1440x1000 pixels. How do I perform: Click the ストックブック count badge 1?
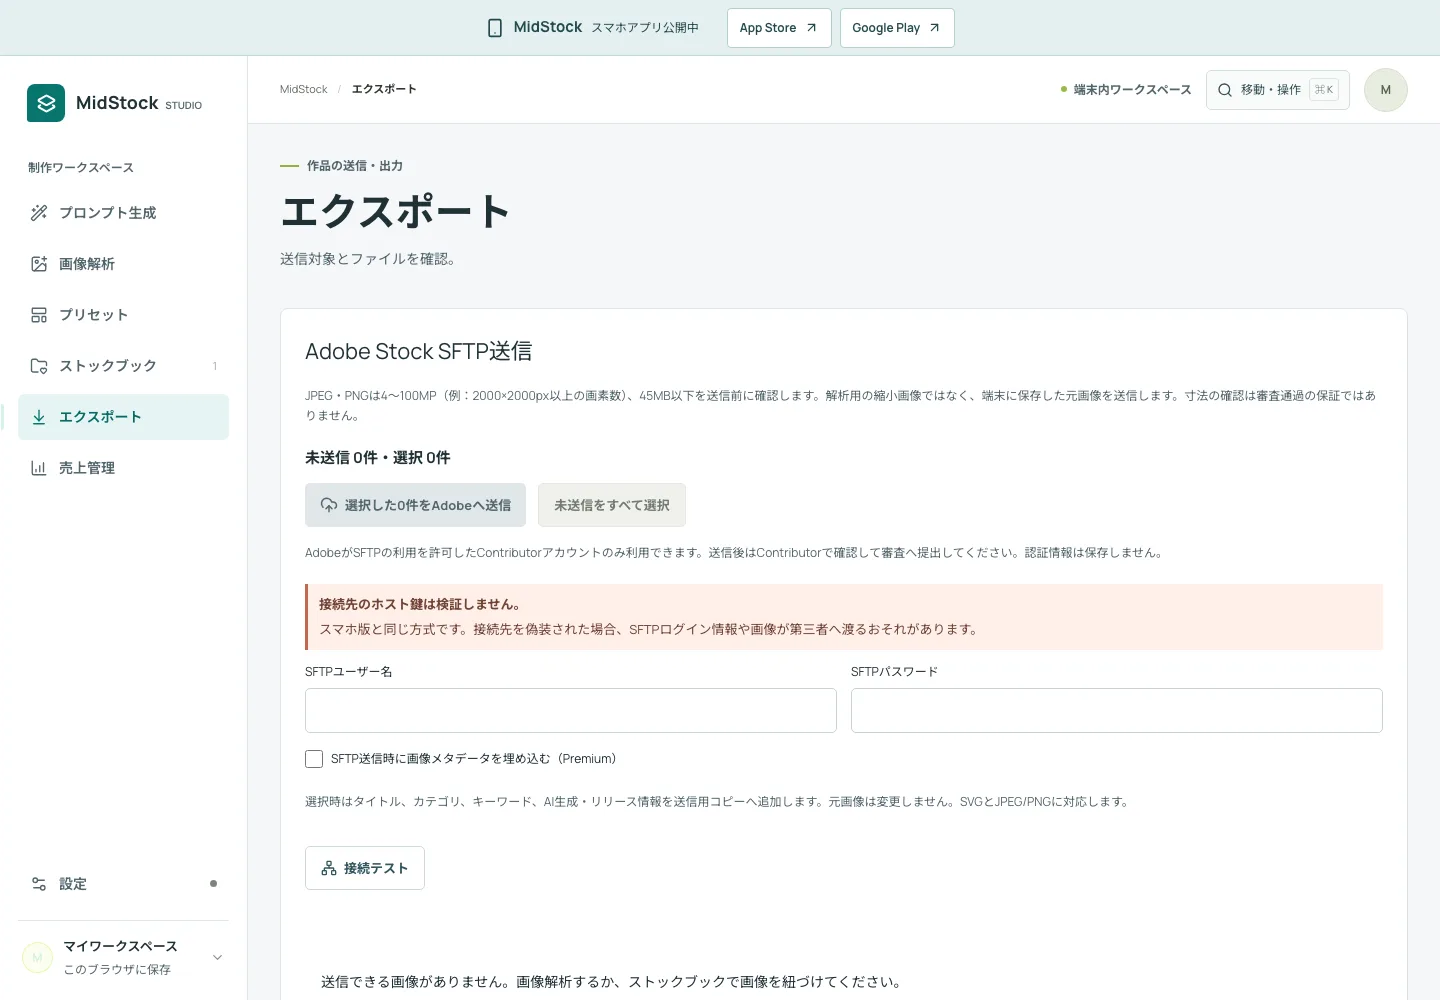pyautogui.click(x=215, y=366)
